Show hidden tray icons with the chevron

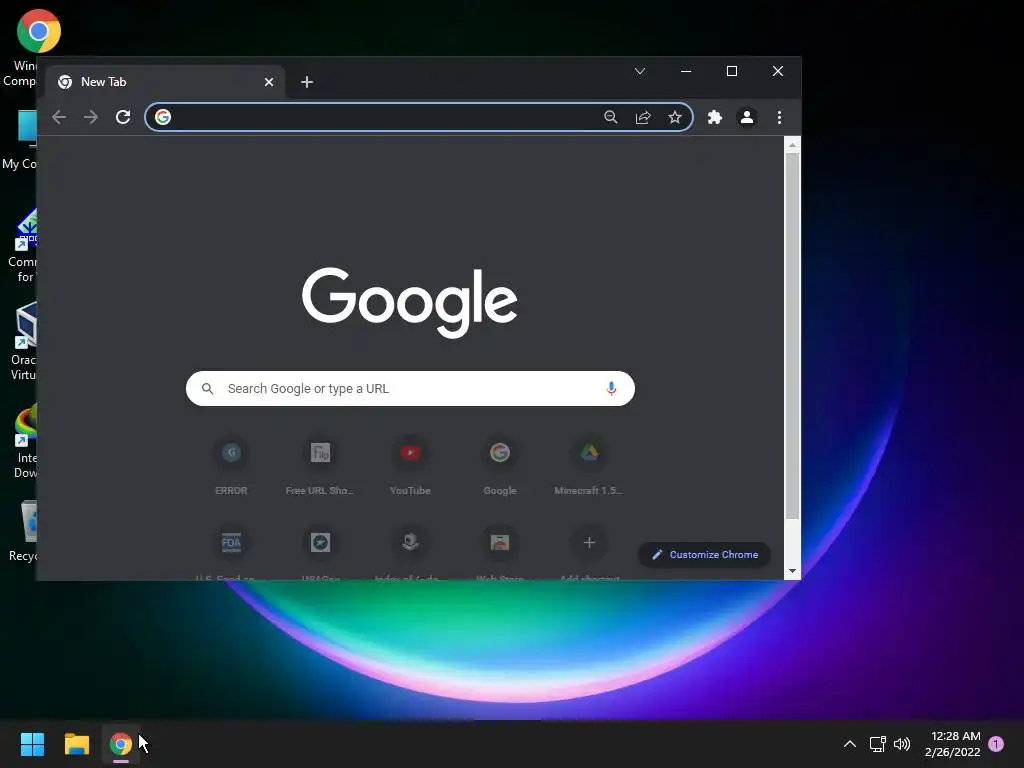point(850,744)
